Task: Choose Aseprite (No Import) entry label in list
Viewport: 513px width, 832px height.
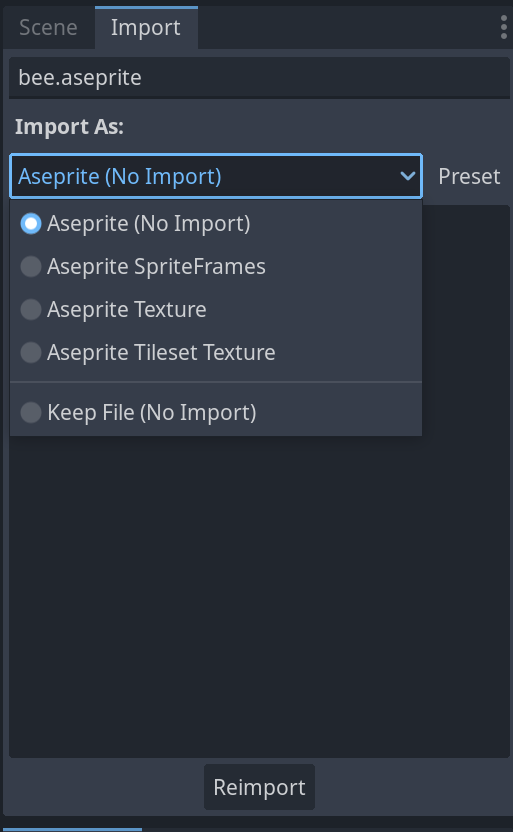Action: point(149,223)
